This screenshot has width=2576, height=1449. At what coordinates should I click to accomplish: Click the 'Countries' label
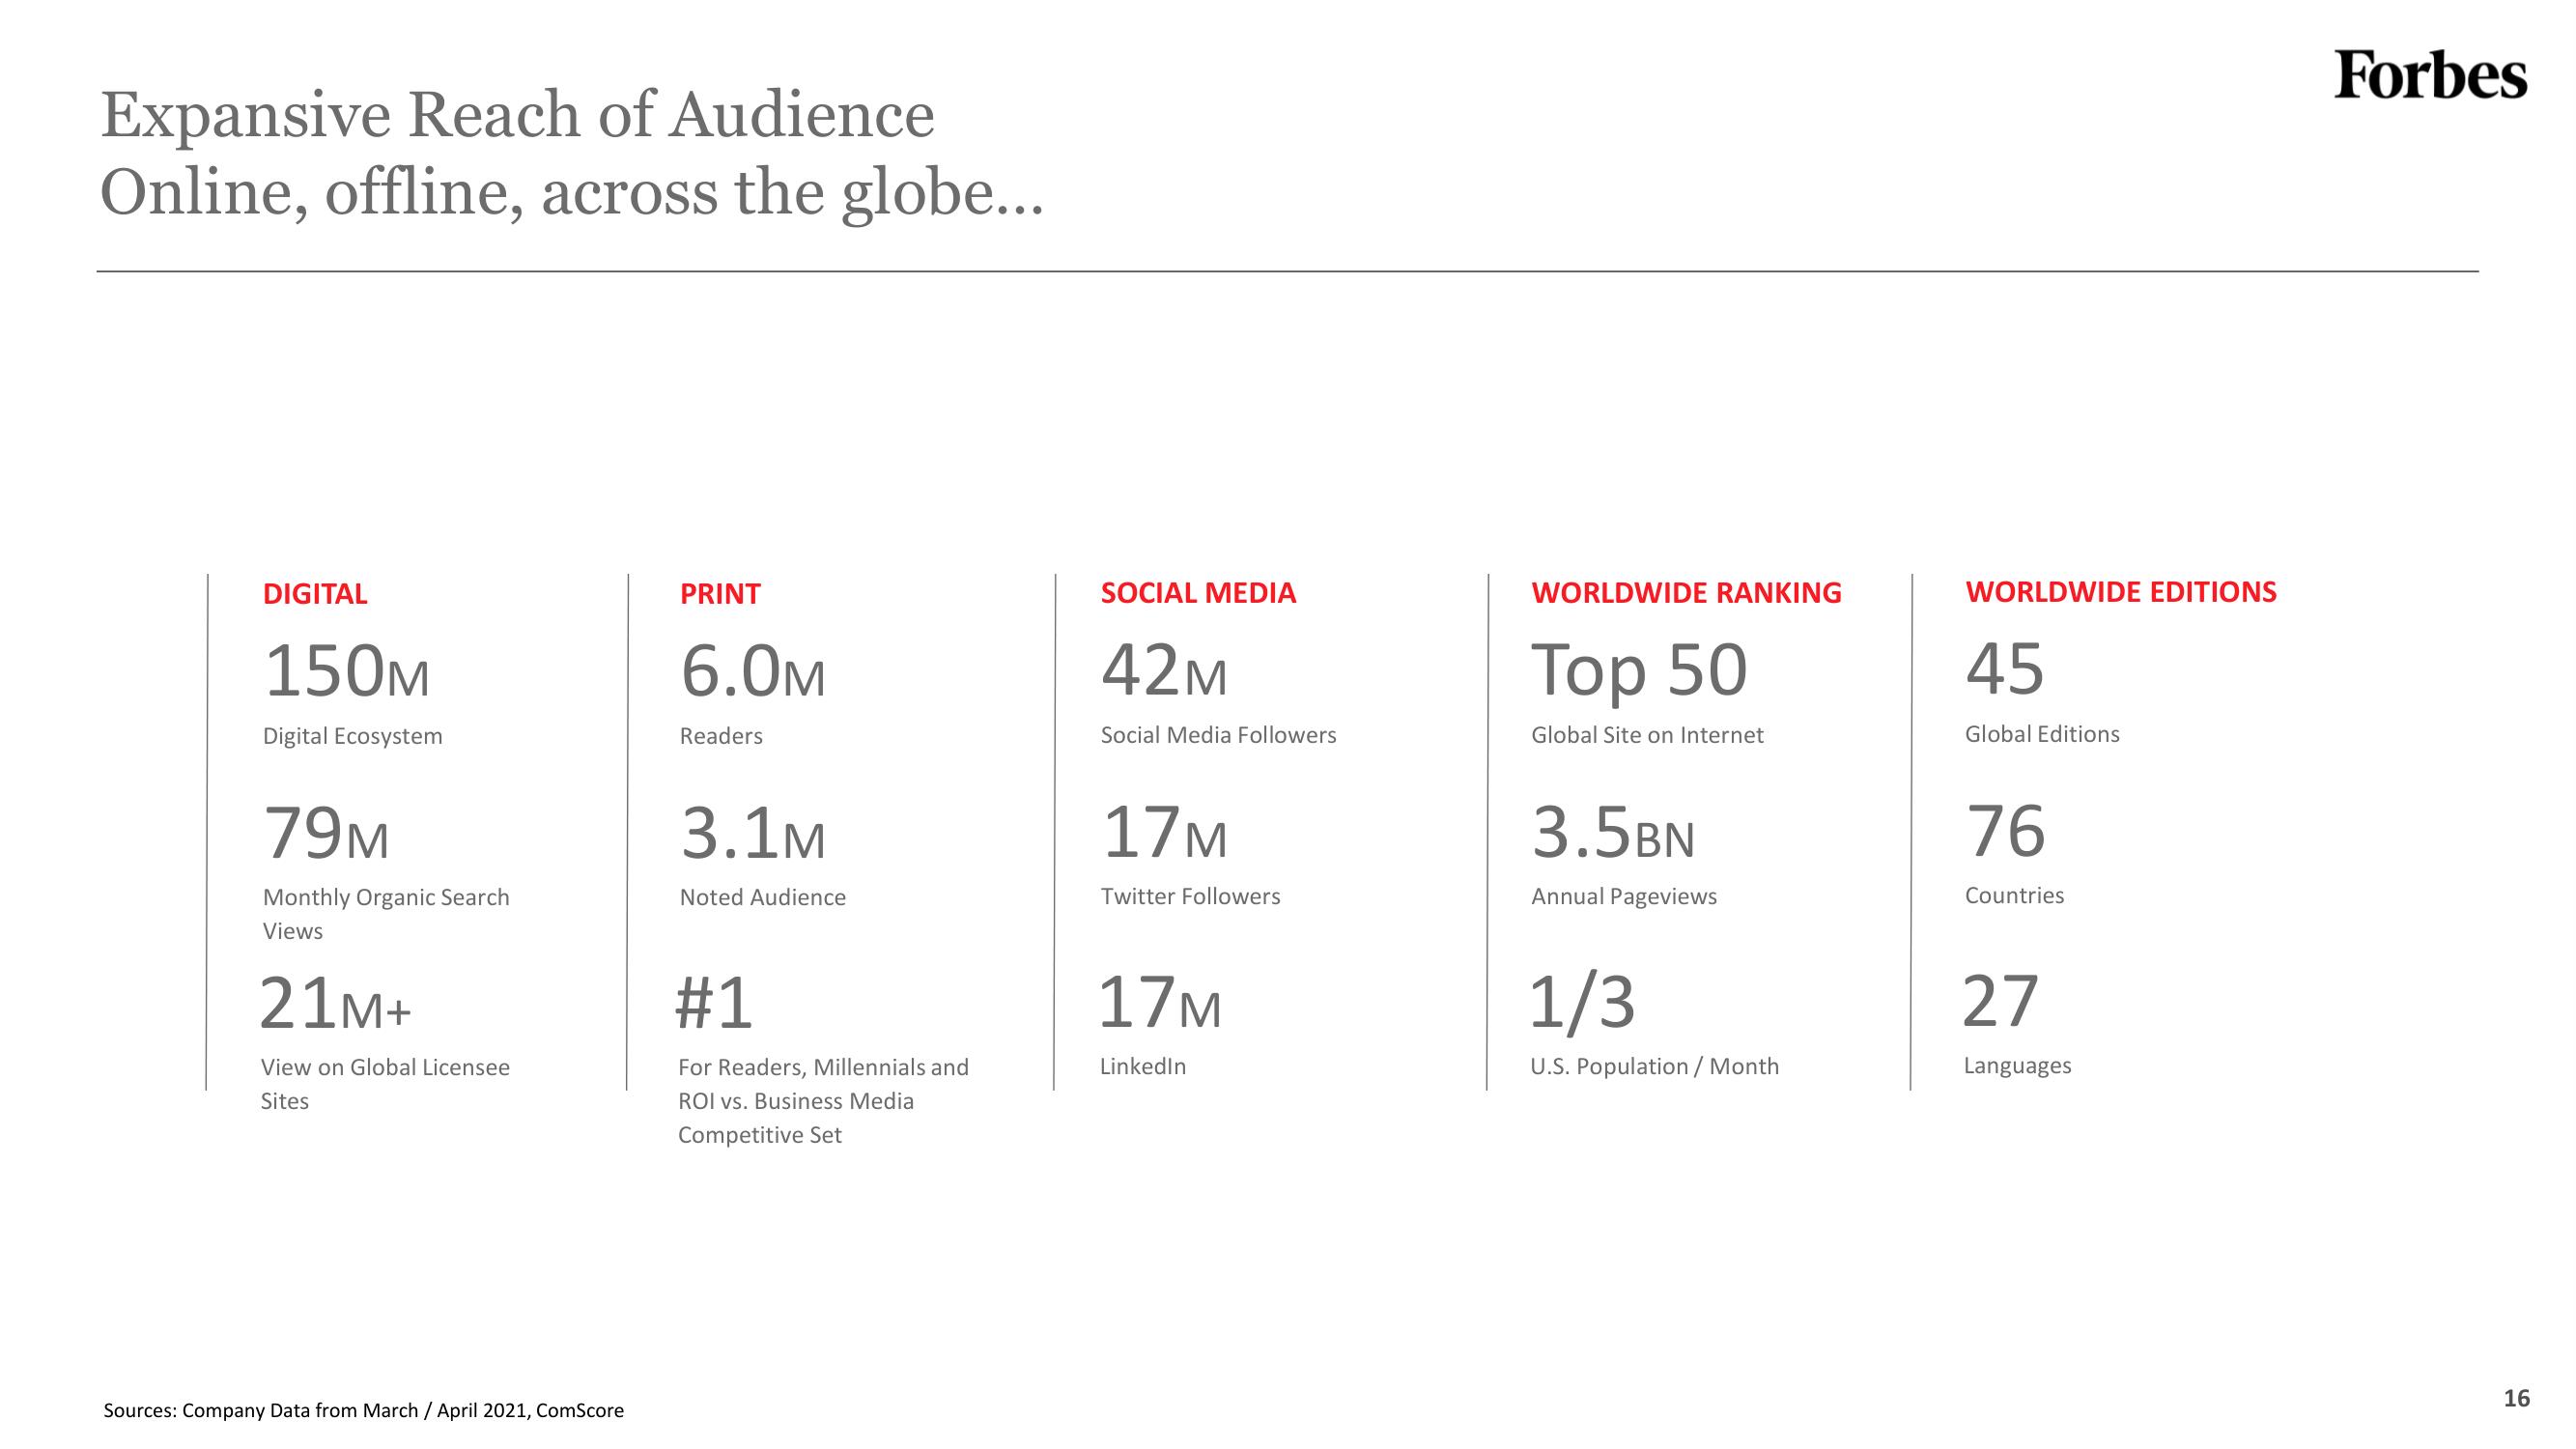click(x=2014, y=895)
